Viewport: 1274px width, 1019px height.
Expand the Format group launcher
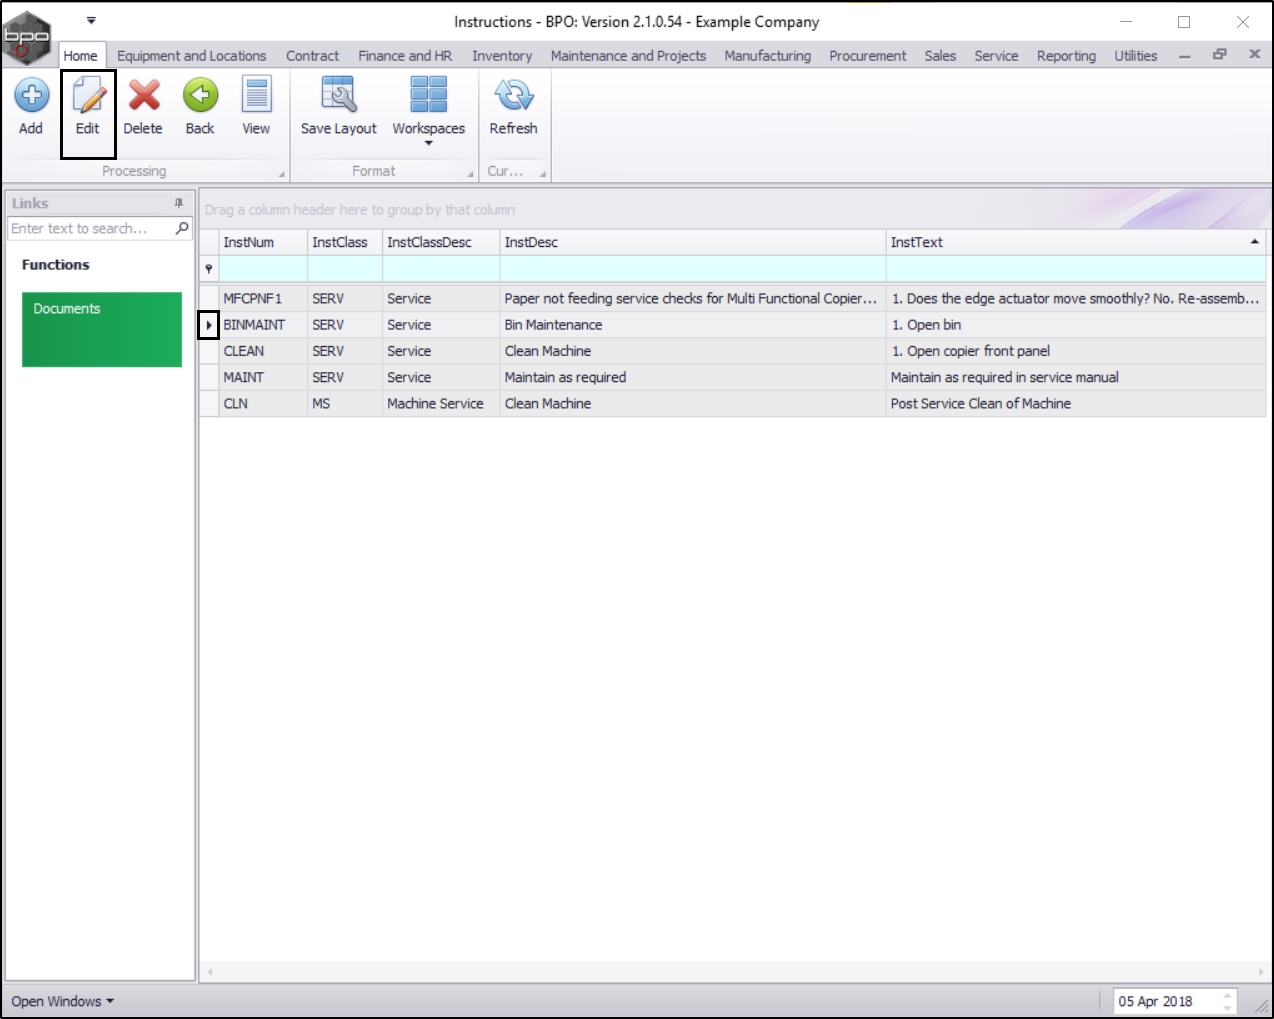(470, 174)
